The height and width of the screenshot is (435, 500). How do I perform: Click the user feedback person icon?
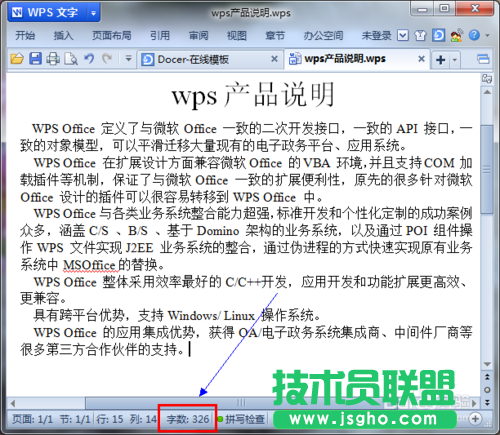coord(456,35)
